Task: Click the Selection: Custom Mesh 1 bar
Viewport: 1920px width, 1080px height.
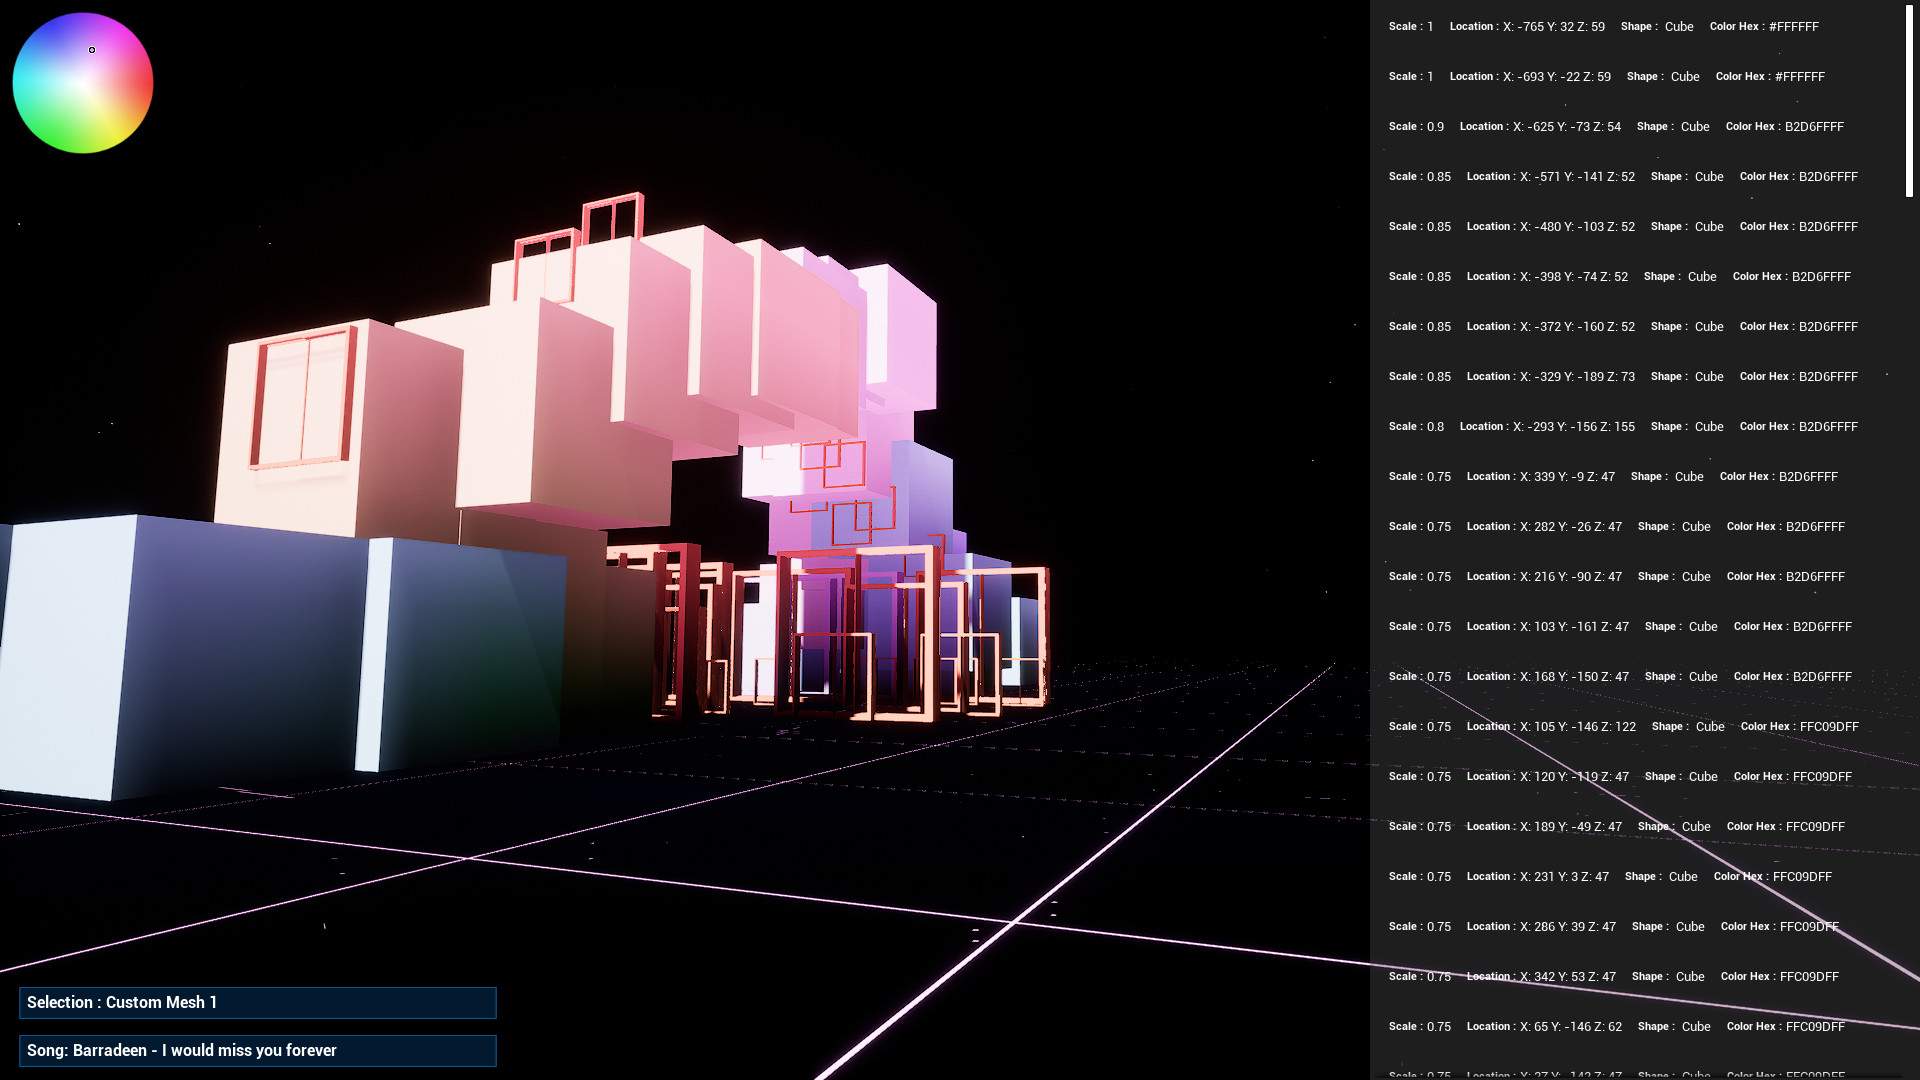Action: click(258, 1003)
